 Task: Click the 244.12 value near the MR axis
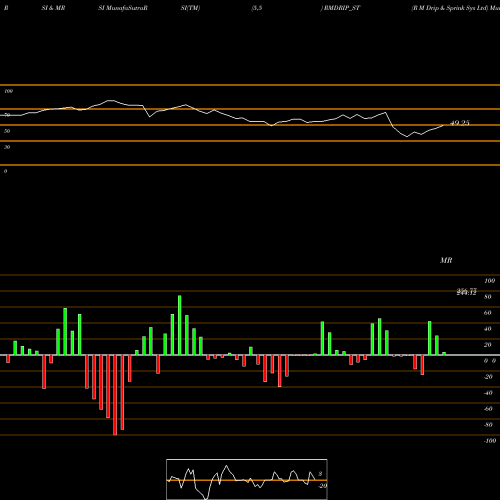point(466,293)
